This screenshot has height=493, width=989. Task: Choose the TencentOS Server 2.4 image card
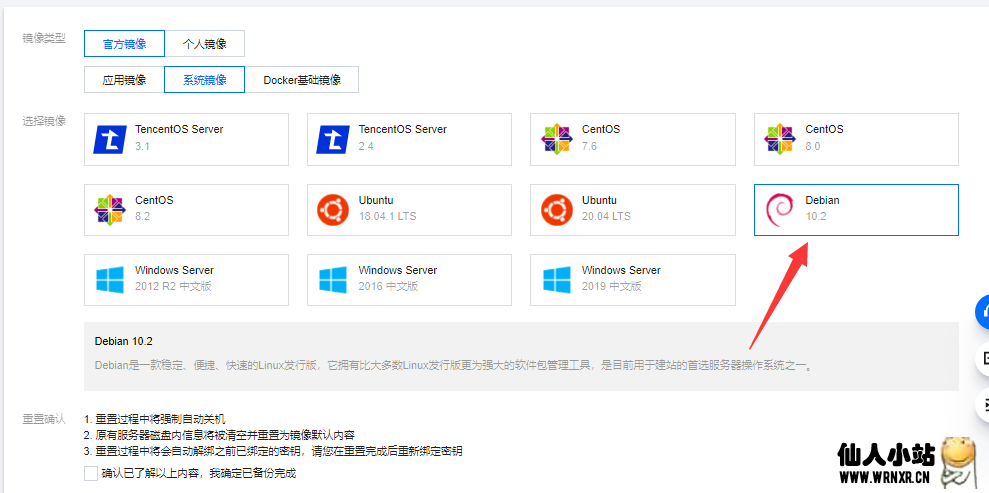click(410, 139)
